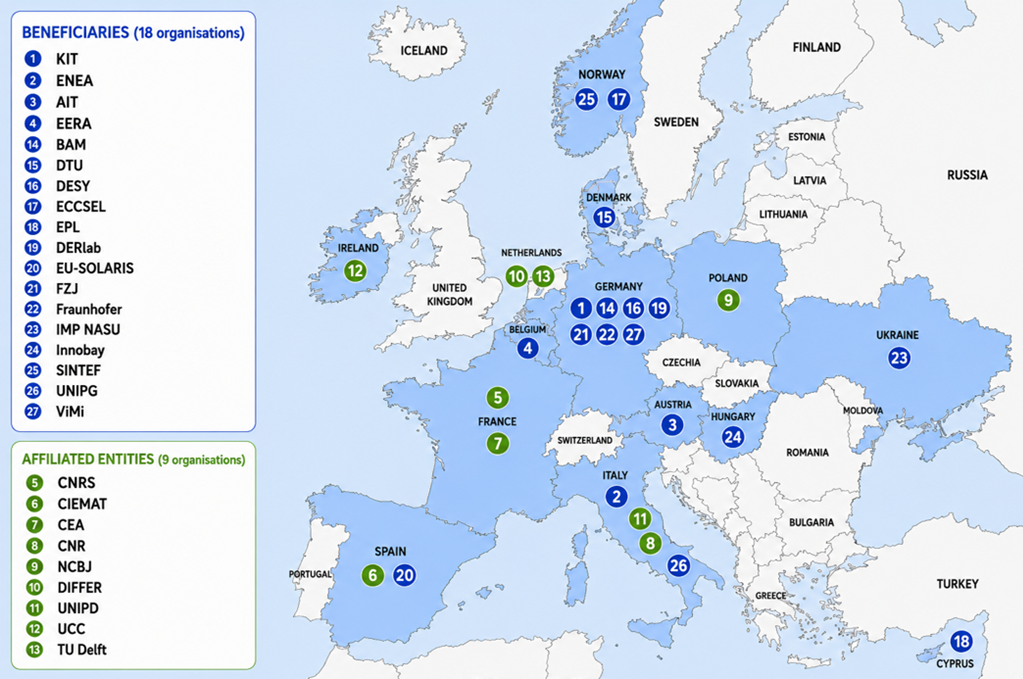Viewport: 1023px width, 679px height.
Task: Click the MOLDOVA country label
Action: [x=863, y=410]
